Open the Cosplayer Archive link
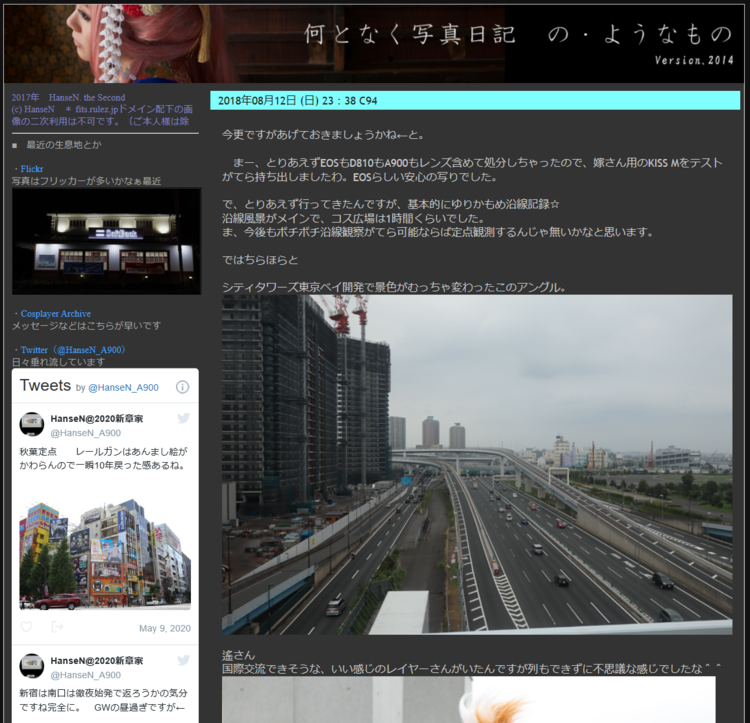 tap(55, 314)
